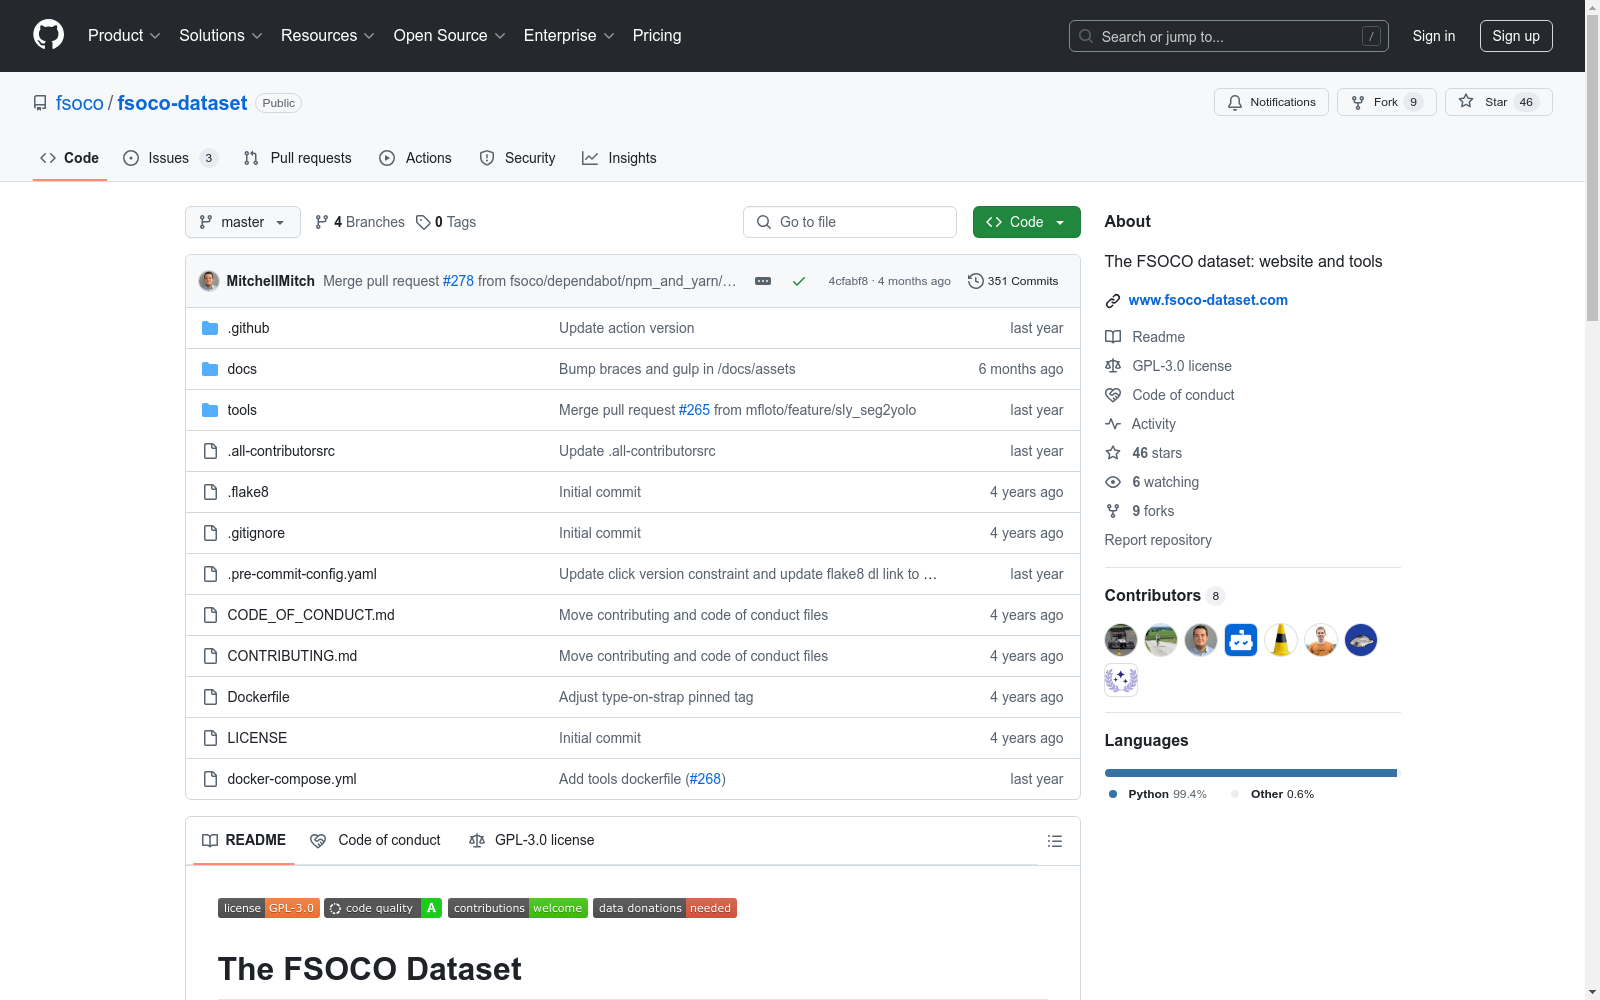Click the 4 Branches link

[x=360, y=222]
